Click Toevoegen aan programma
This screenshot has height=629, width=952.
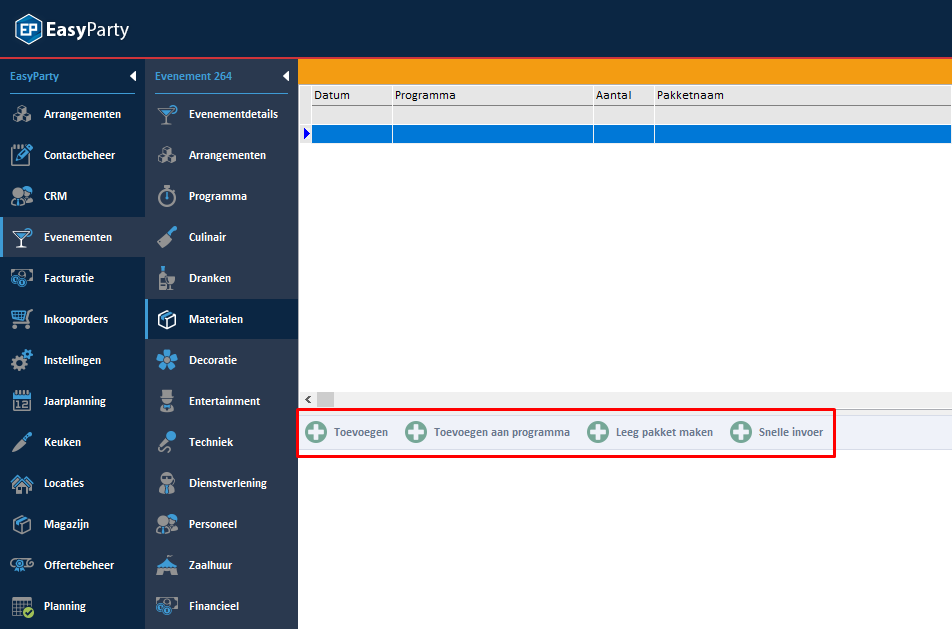click(x=488, y=432)
